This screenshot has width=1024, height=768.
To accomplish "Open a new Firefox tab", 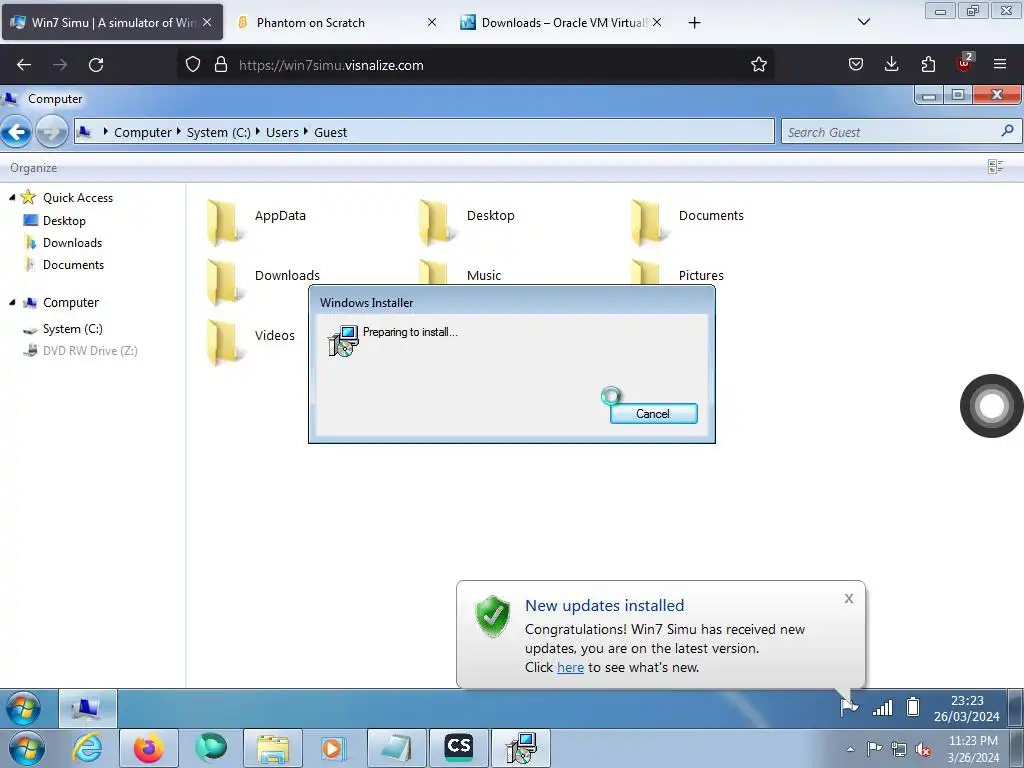I will click(694, 23).
